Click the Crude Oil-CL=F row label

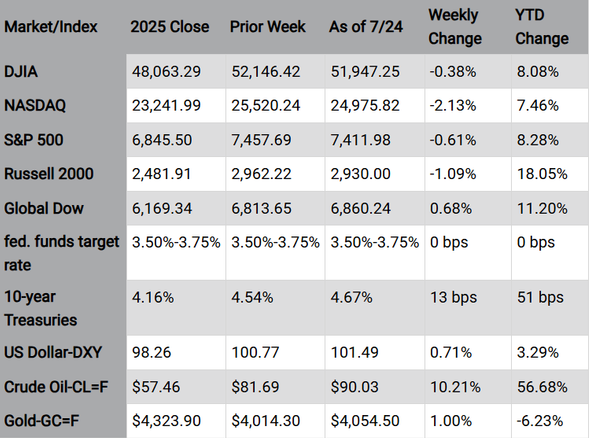(56, 387)
